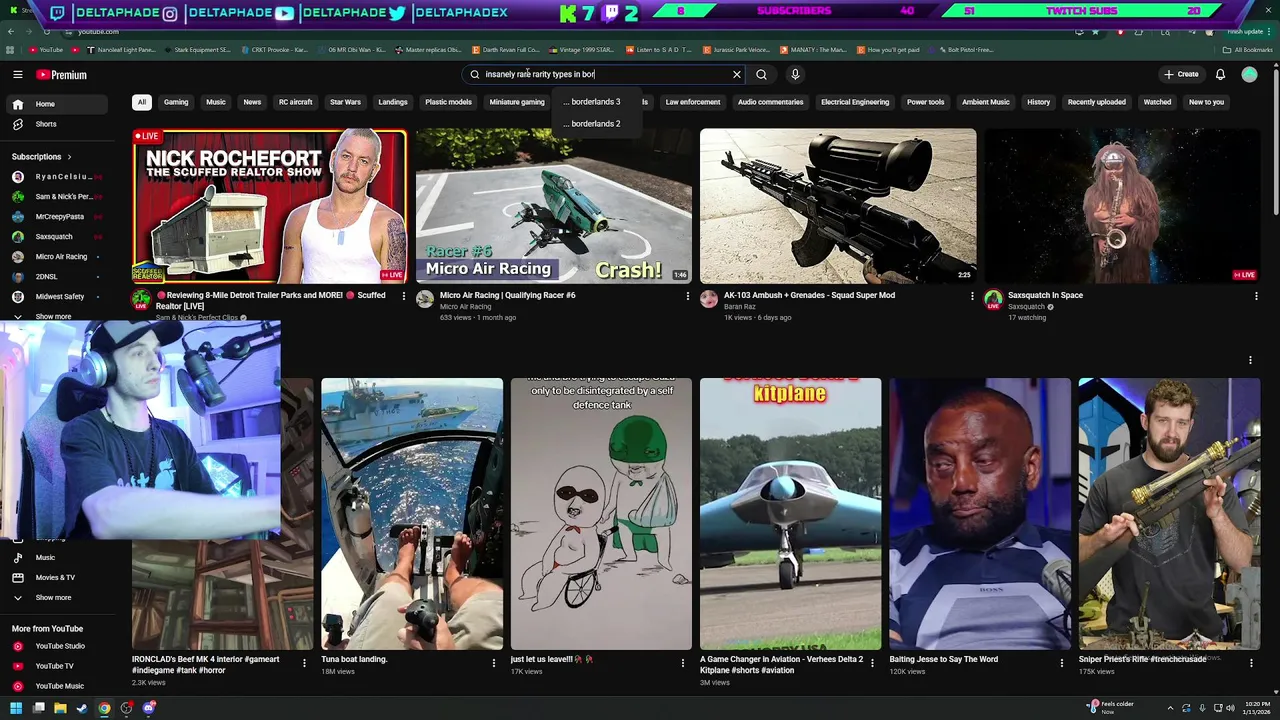Open Steam from taskbar

pos(82,708)
